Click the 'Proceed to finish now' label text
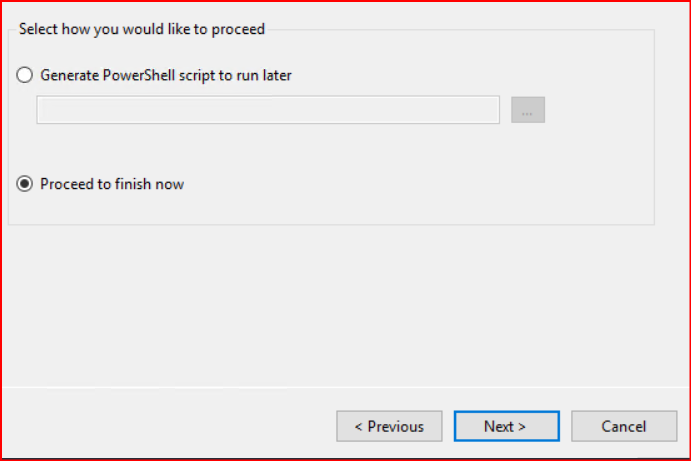The height and width of the screenshot is (461, 691). point(112,184)
